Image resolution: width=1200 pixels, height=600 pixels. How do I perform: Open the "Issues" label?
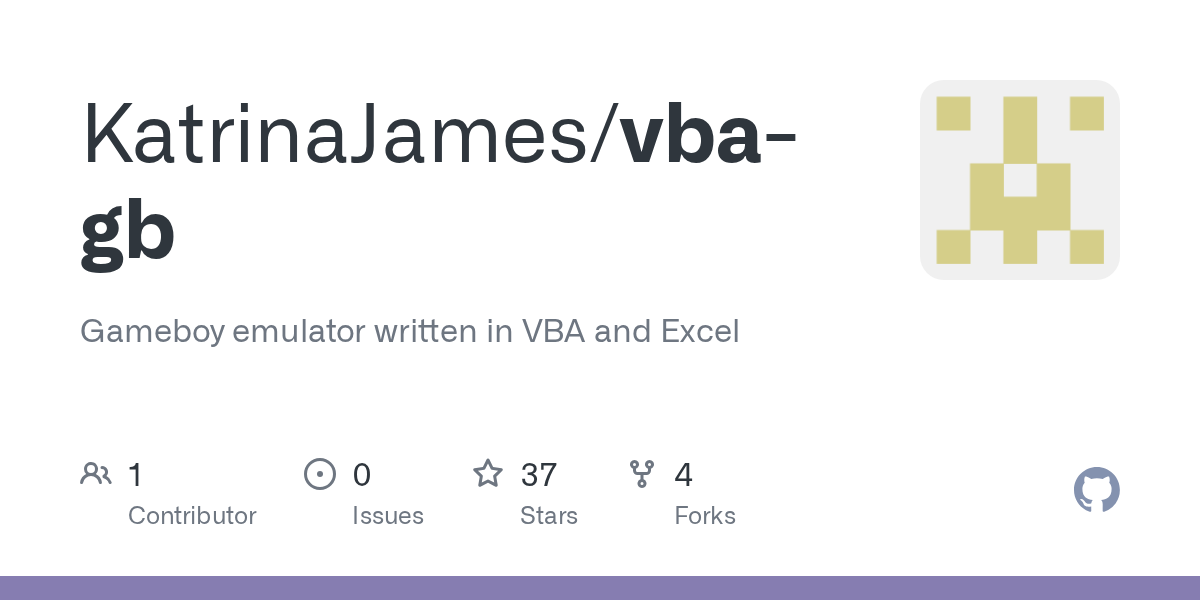point(387,516)
